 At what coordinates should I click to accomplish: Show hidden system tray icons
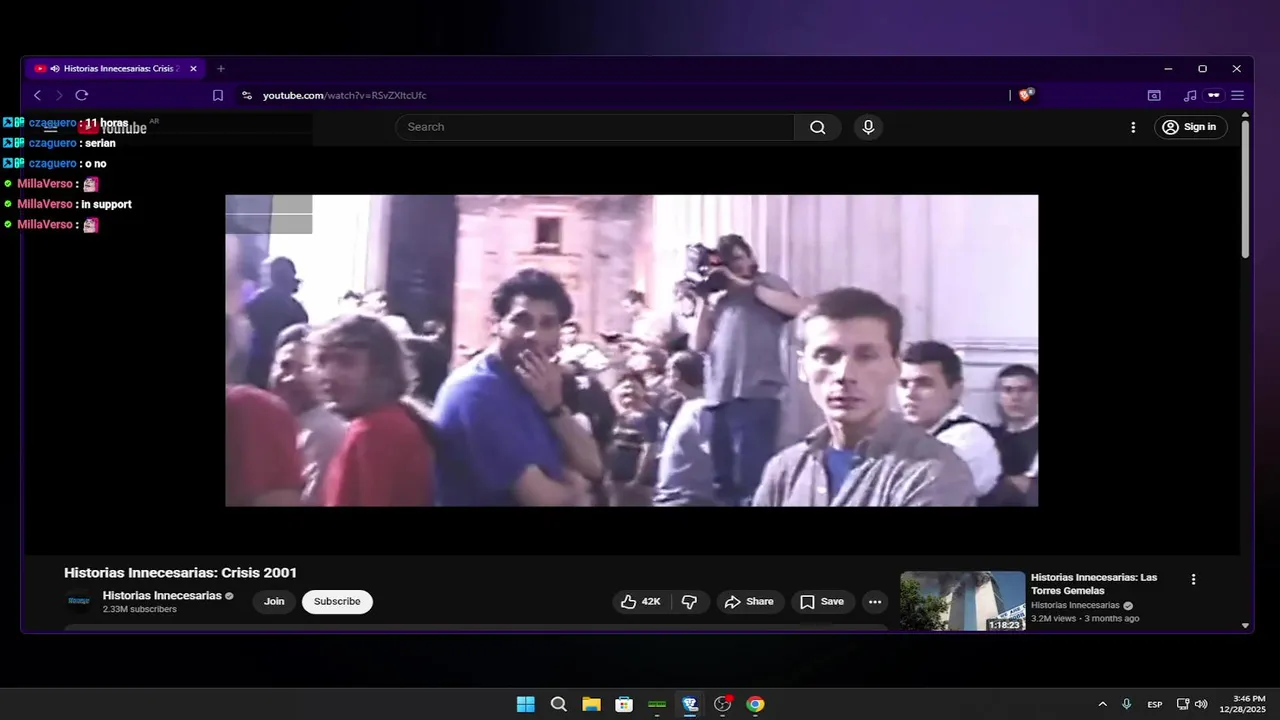click(x=1102, y=704)
